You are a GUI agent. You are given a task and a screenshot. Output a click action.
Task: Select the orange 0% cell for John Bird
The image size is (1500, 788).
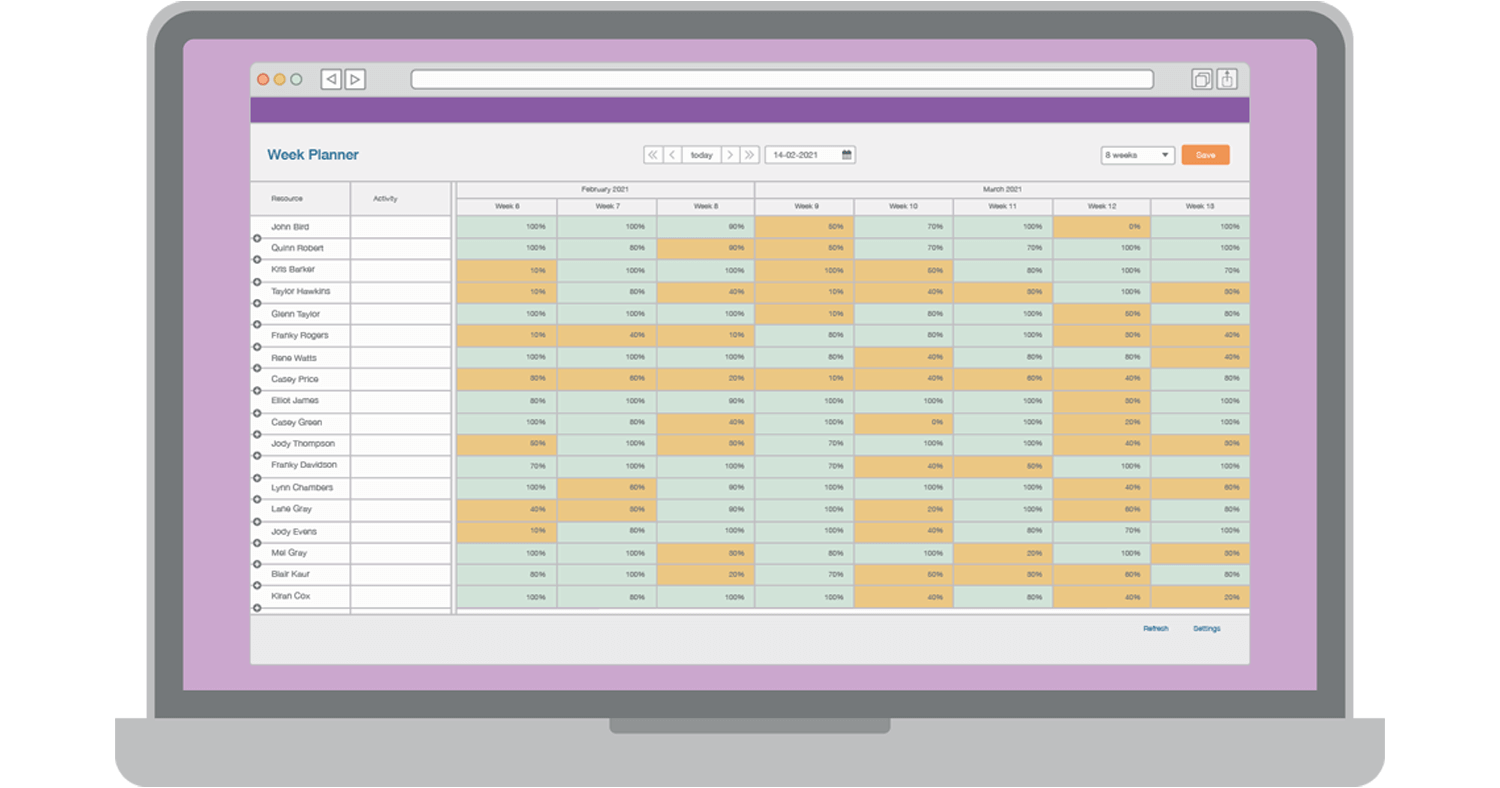click(1101, 227)
